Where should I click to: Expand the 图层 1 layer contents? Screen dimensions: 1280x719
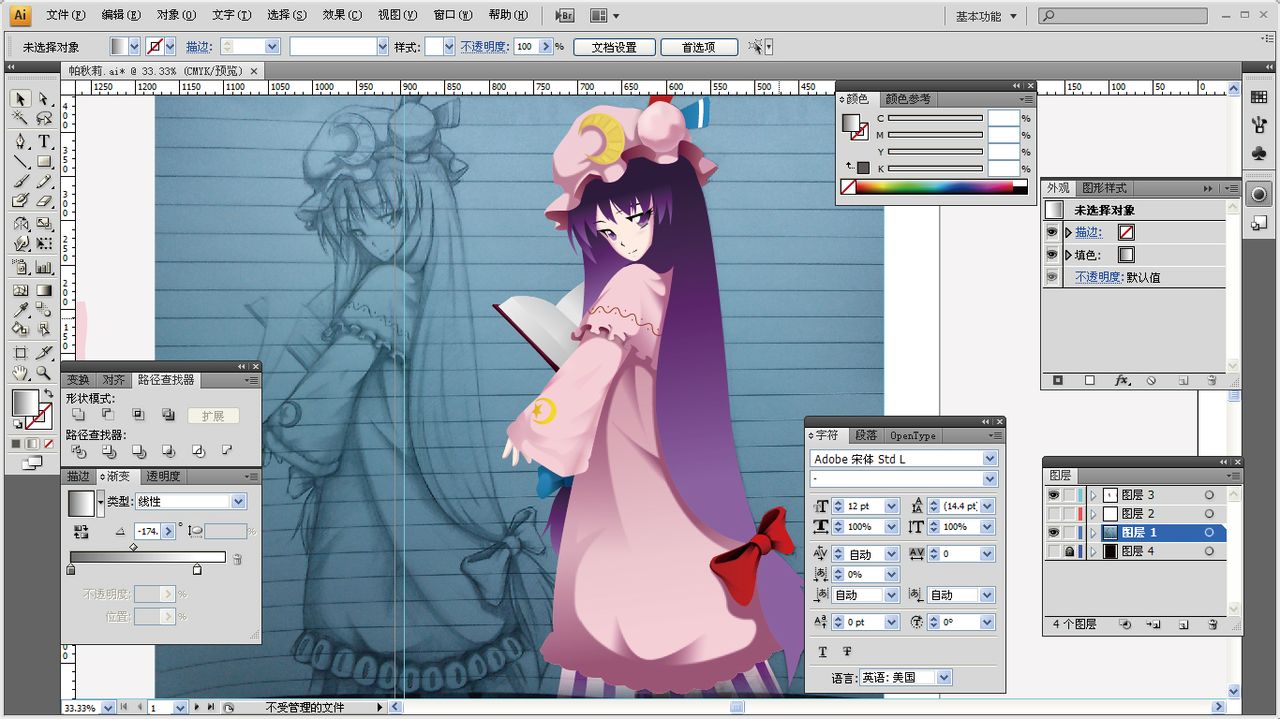[x=1093, y=533]
